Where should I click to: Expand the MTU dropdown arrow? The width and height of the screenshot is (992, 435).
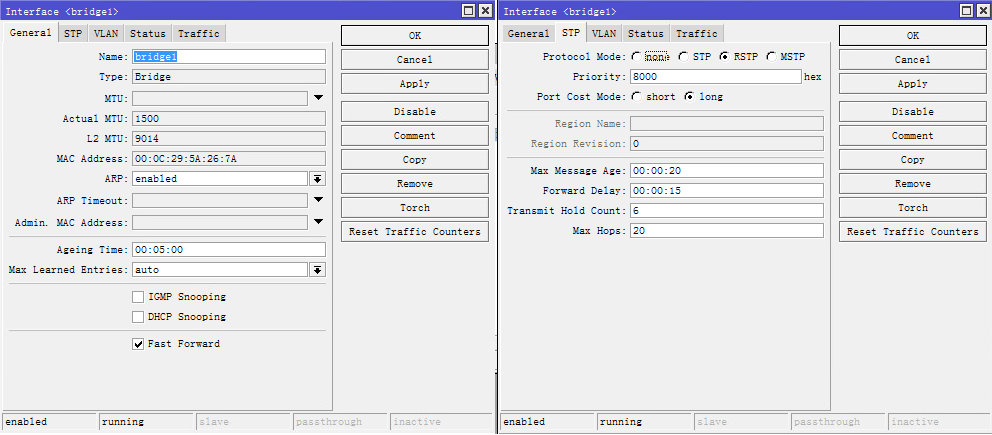tap(318, 98)
